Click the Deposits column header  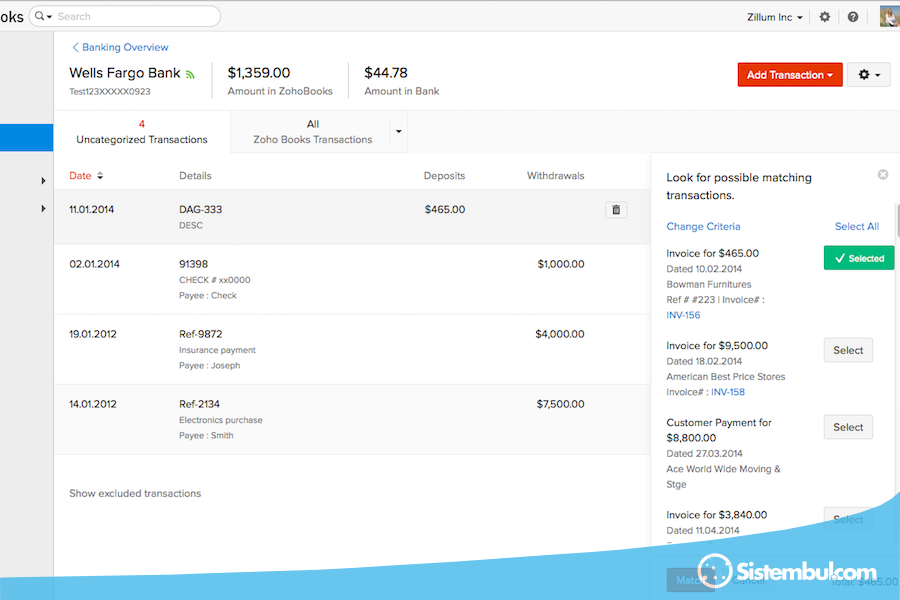coord(444,176)
